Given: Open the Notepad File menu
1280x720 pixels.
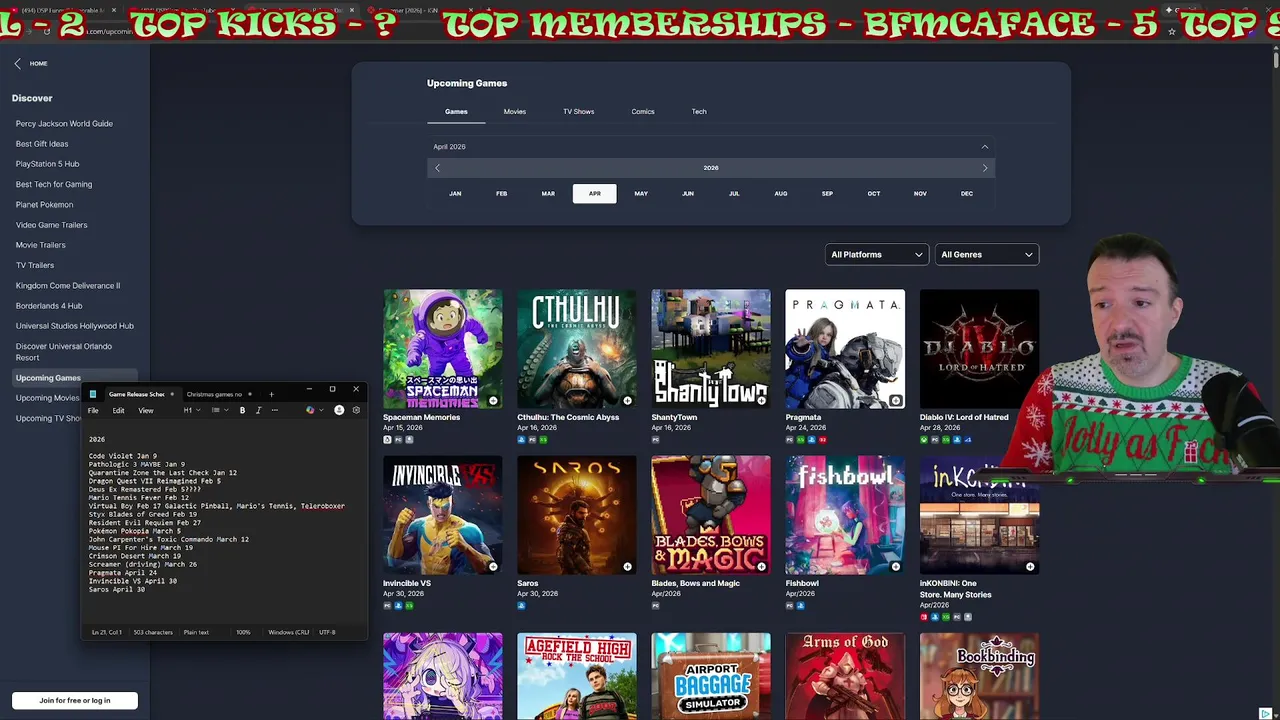Looking at the screenshot, I should (x=93, y=410).
